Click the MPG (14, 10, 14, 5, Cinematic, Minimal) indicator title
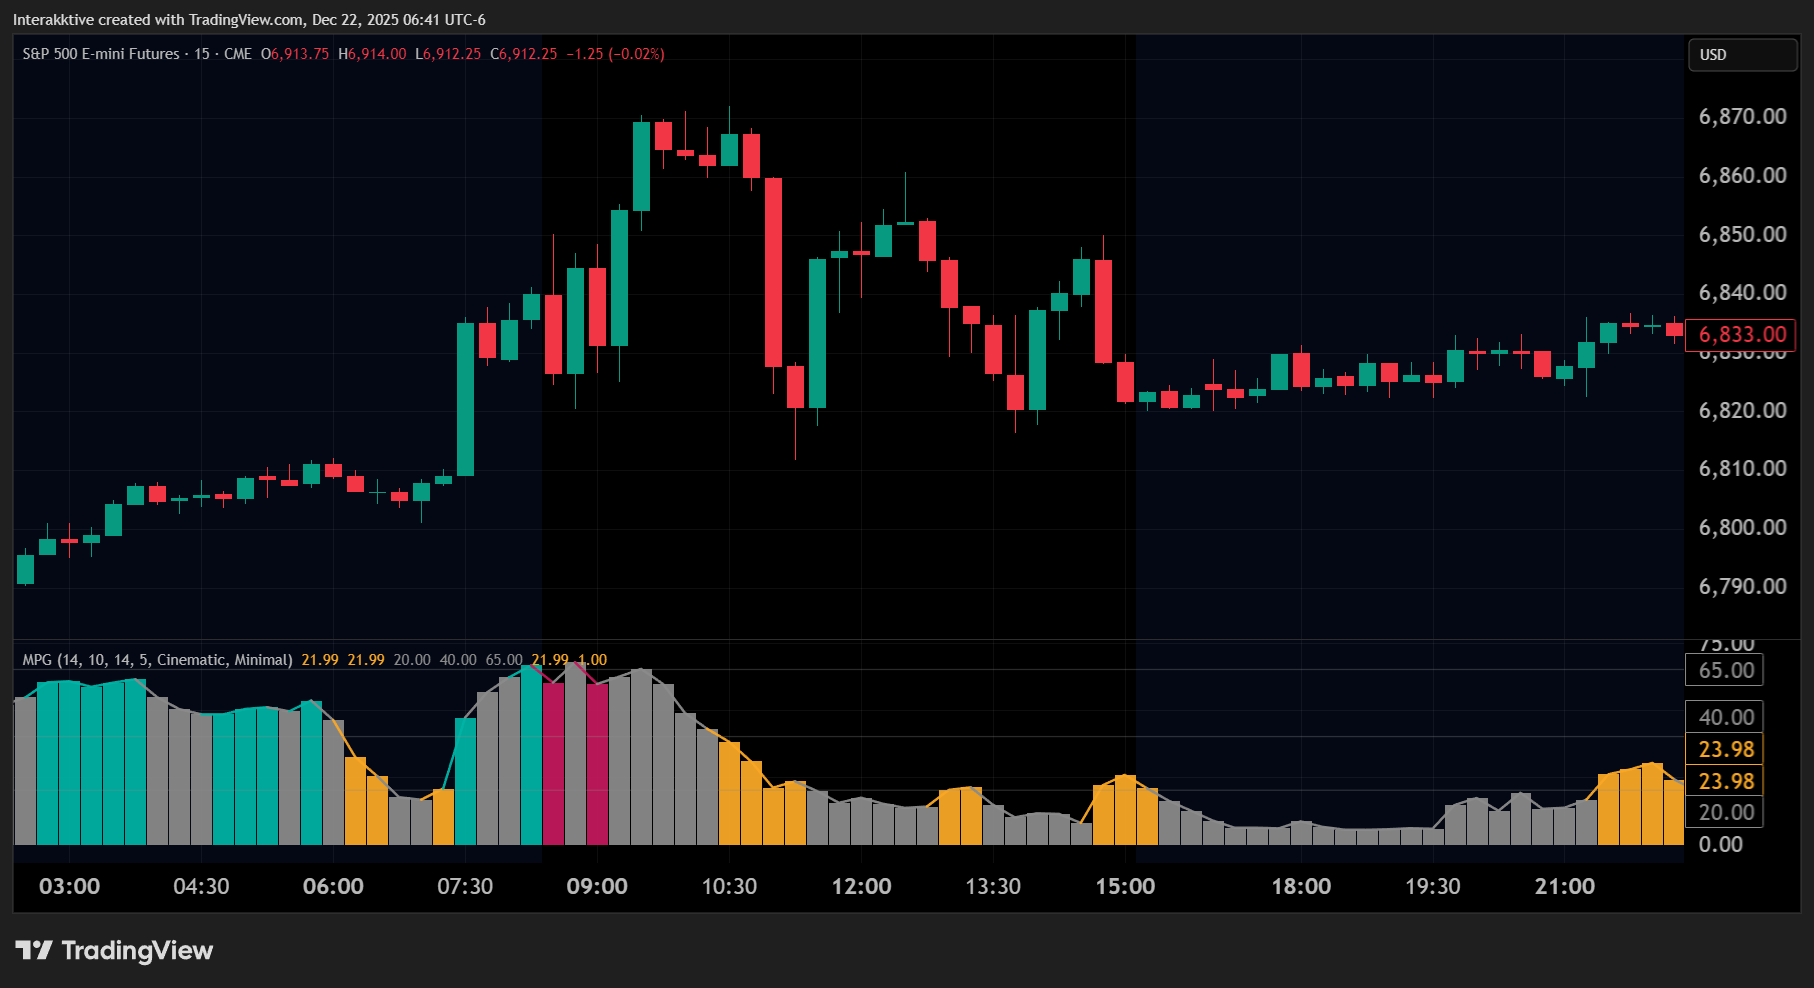The image size is (1814, 988). [x=157, y=660]
